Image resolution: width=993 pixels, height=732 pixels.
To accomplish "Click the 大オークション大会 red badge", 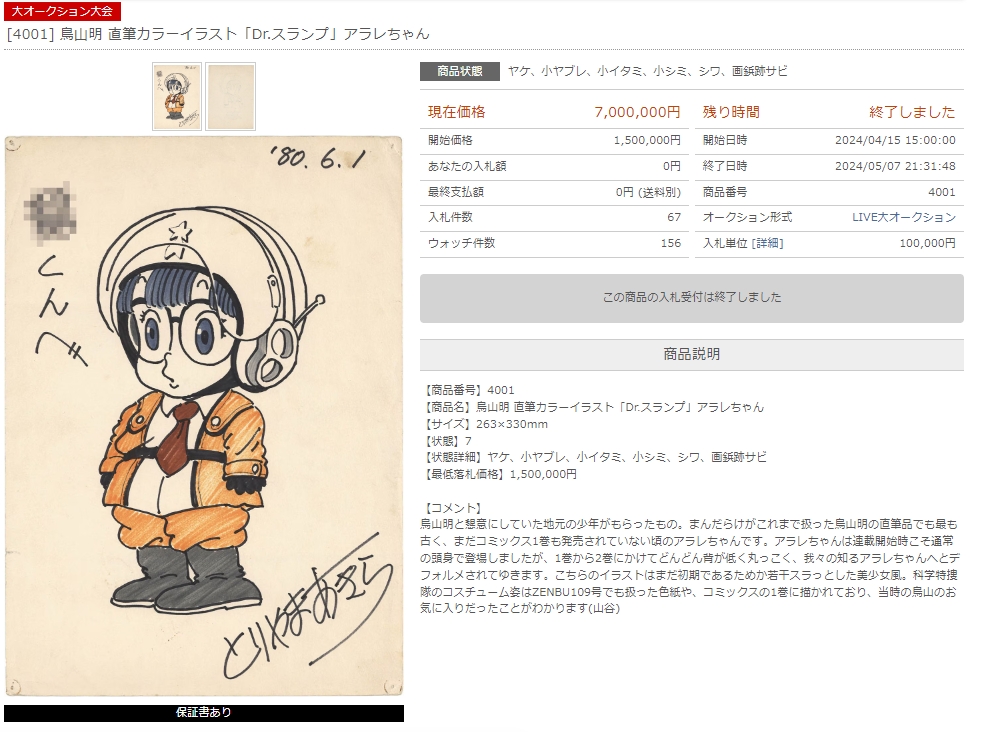I will pos(62,11).
